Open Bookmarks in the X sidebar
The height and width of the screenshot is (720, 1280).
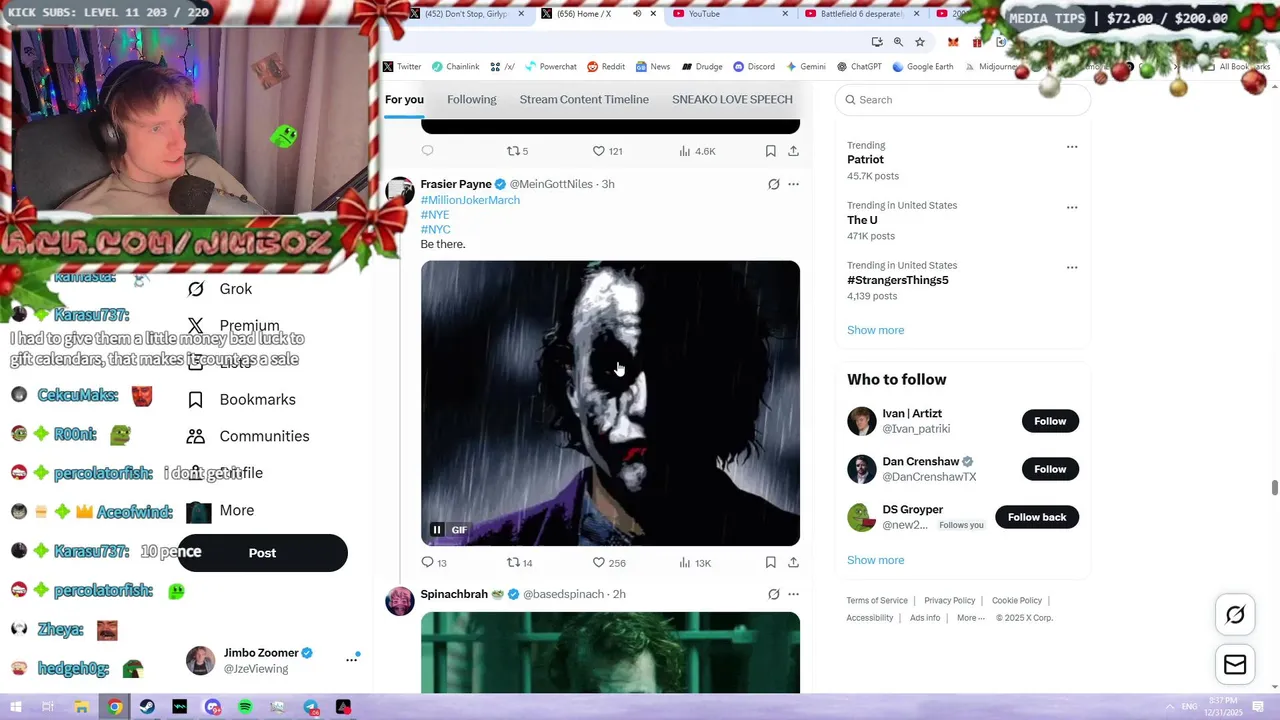tap(242, 400)
